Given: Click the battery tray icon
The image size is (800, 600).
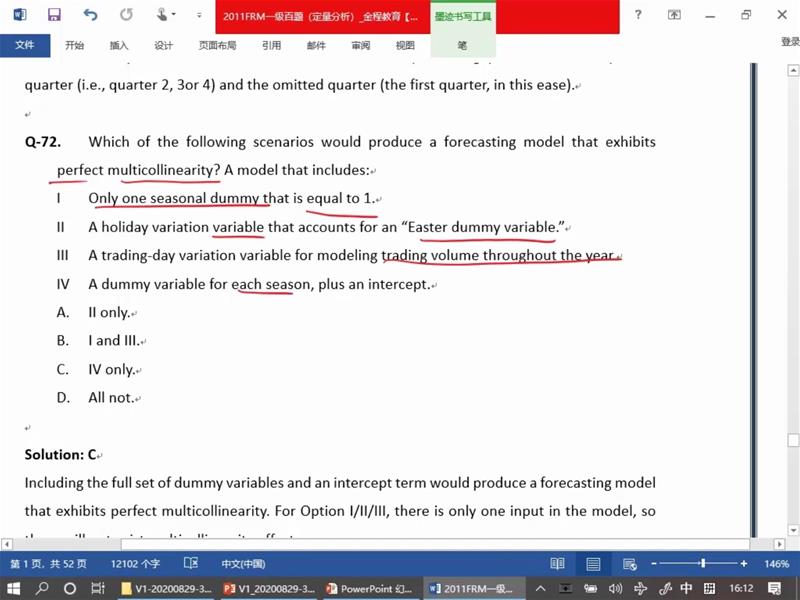Looking at the screenshot, I should pyautogui.click(x=591, y=589).
